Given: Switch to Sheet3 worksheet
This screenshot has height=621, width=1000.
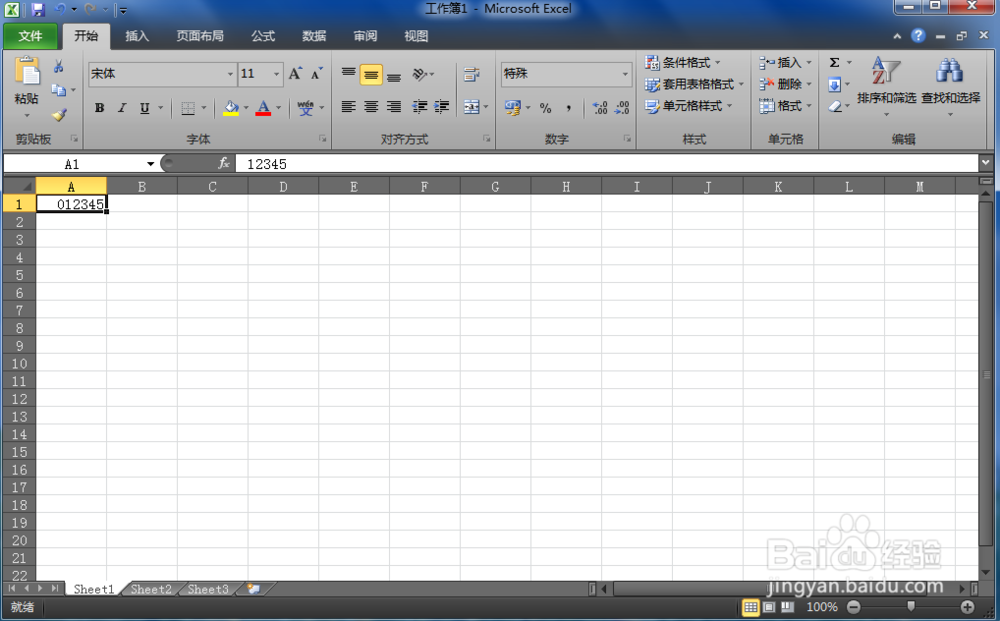Looking at the screenshot, I should (x=208, y=589).
